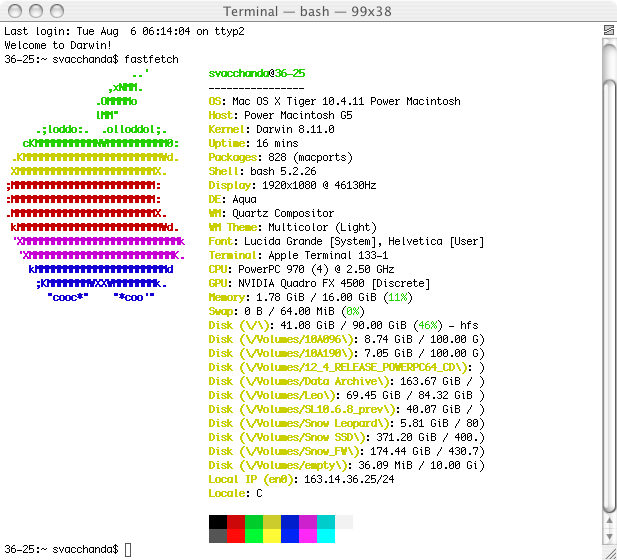Click the bright green block, bottom row
Image resolution: width=617 pixels, height=560 pixels.
click(x=254, y=536)
